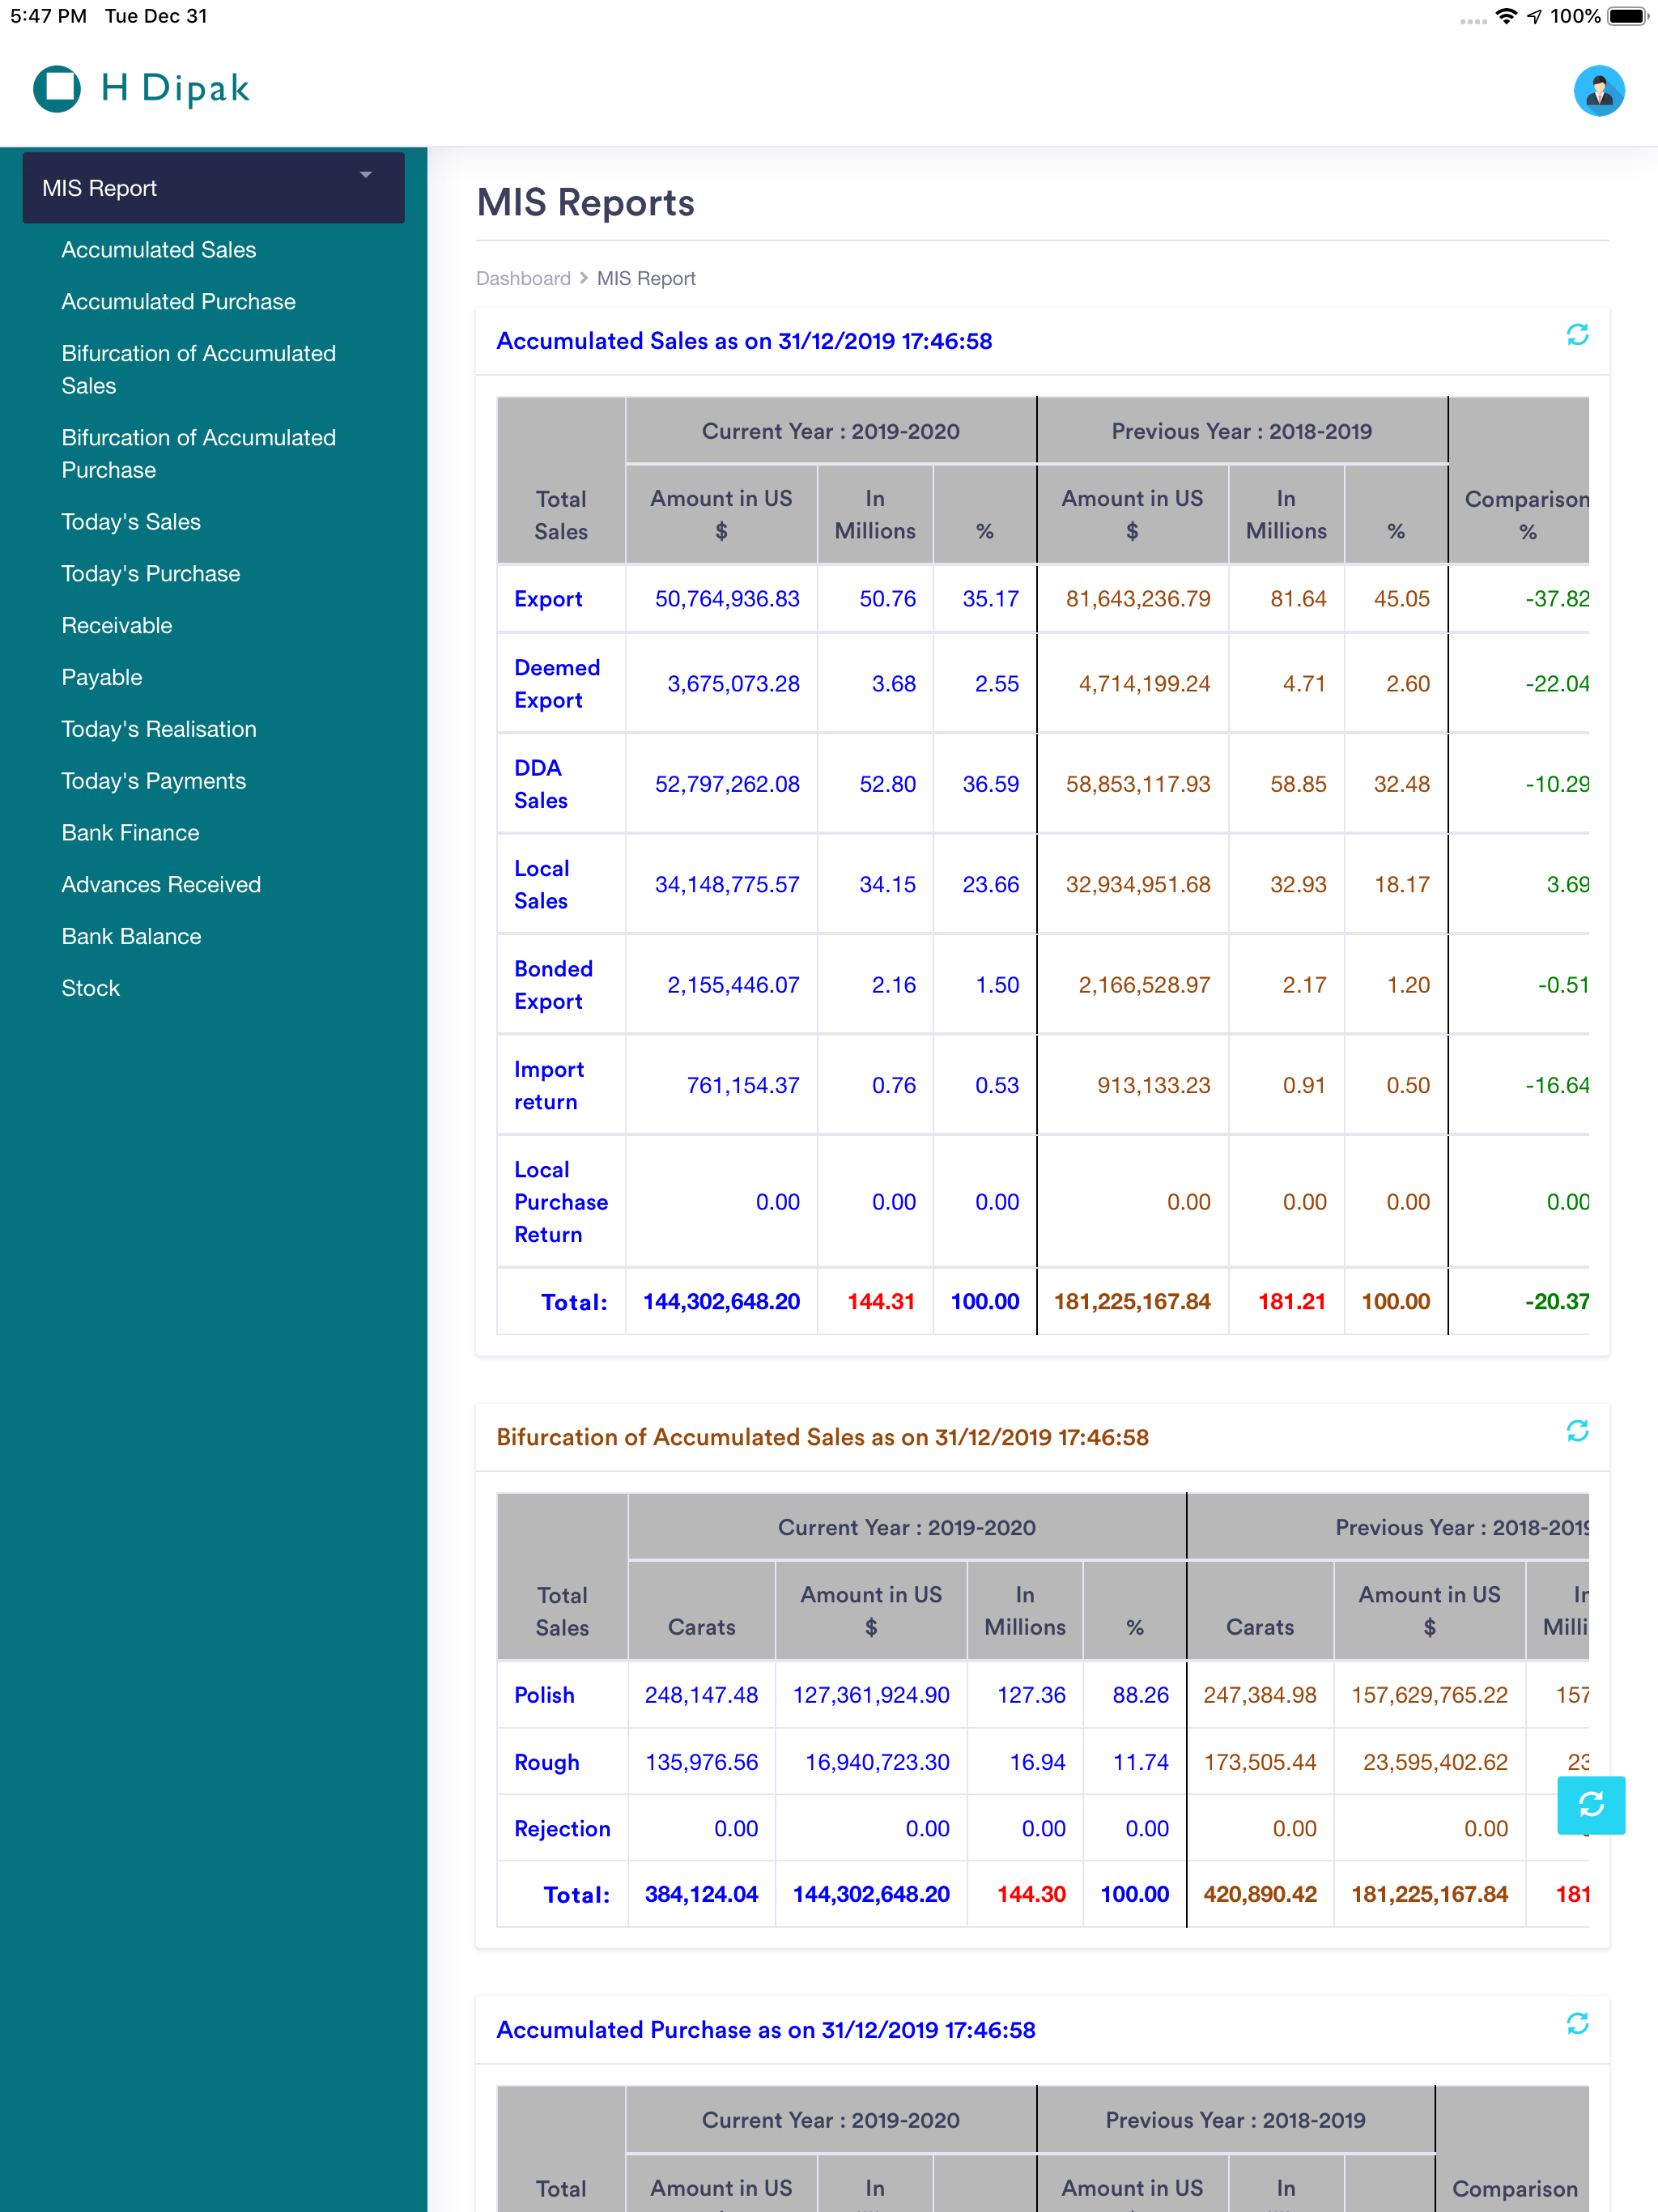The image size is (1658, 2212).
Task: Click the Rejection row label
Action: pos(562,1828)
